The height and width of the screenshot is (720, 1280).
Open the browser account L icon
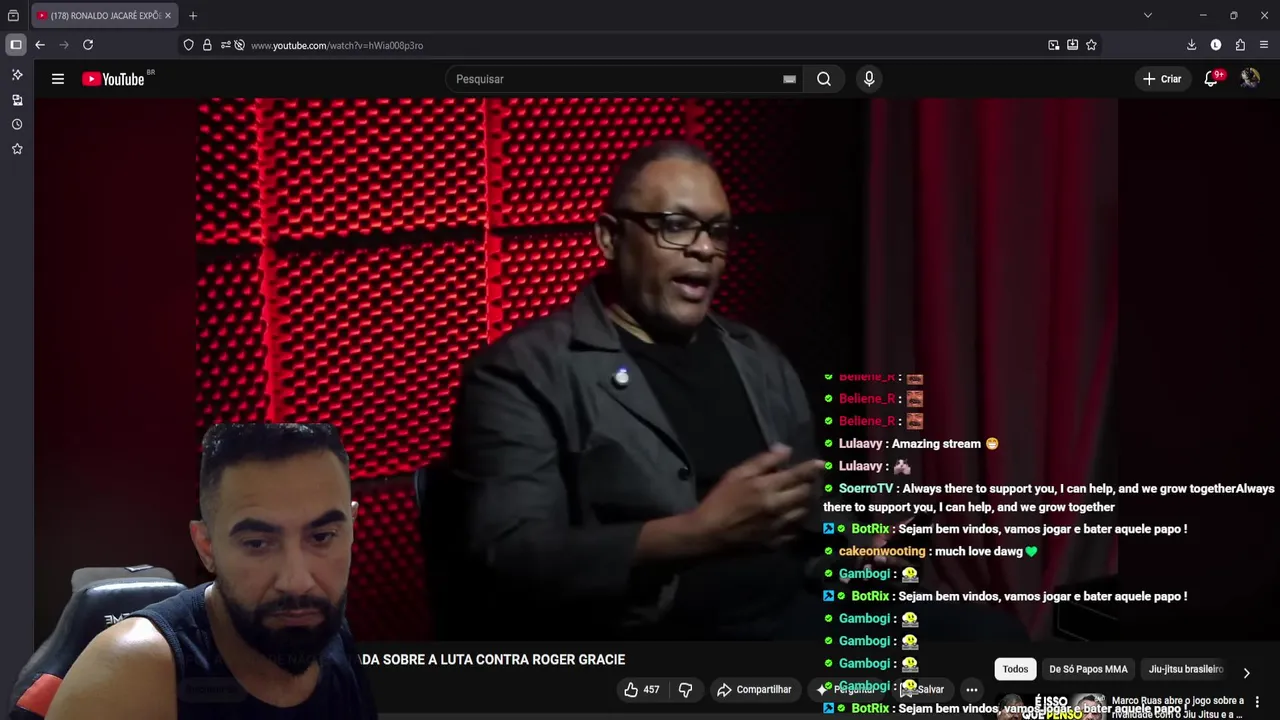coord(1216,45)
